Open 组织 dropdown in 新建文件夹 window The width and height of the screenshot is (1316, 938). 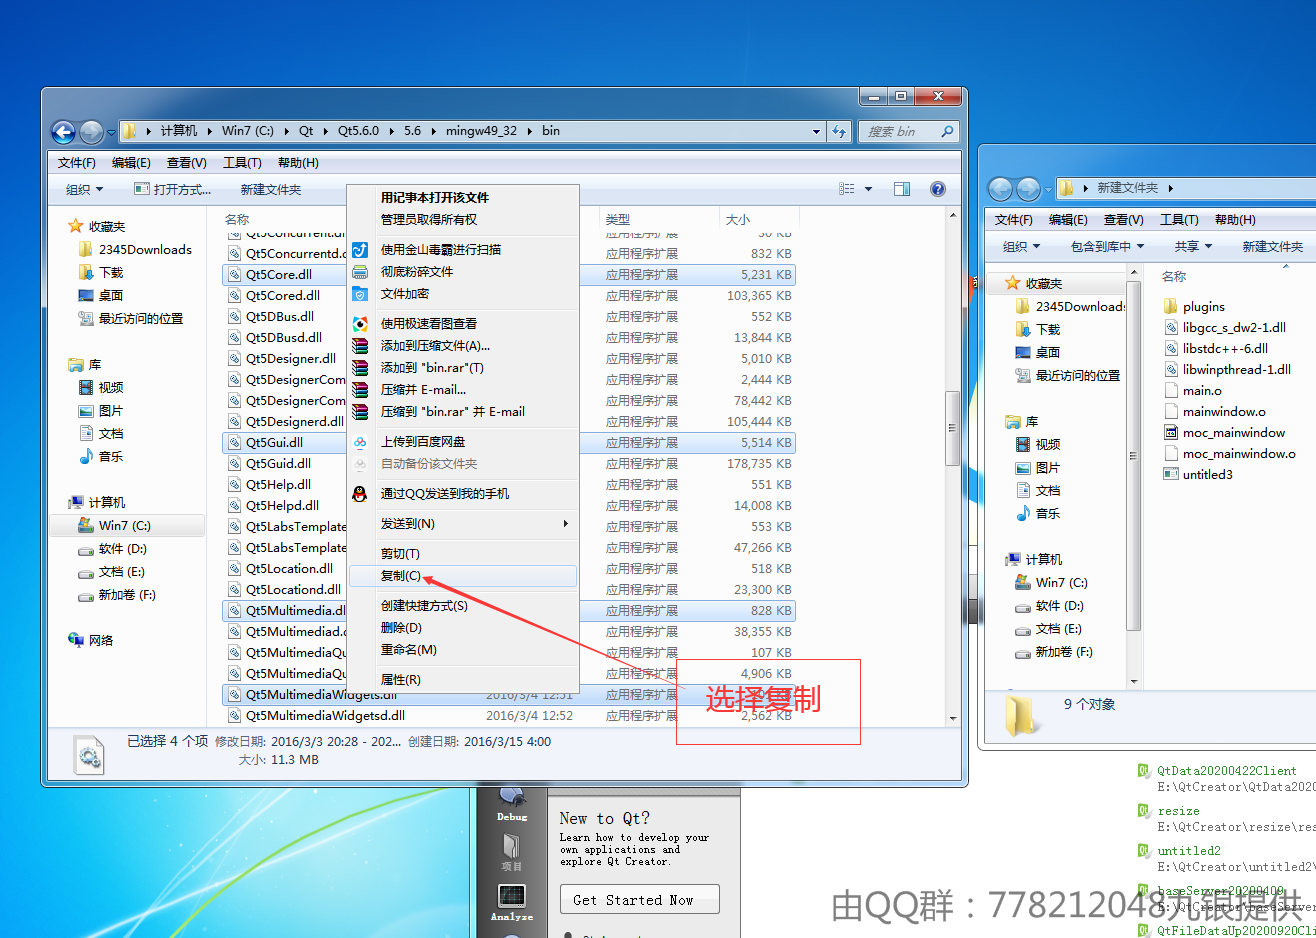click(x=1022, y=246)
